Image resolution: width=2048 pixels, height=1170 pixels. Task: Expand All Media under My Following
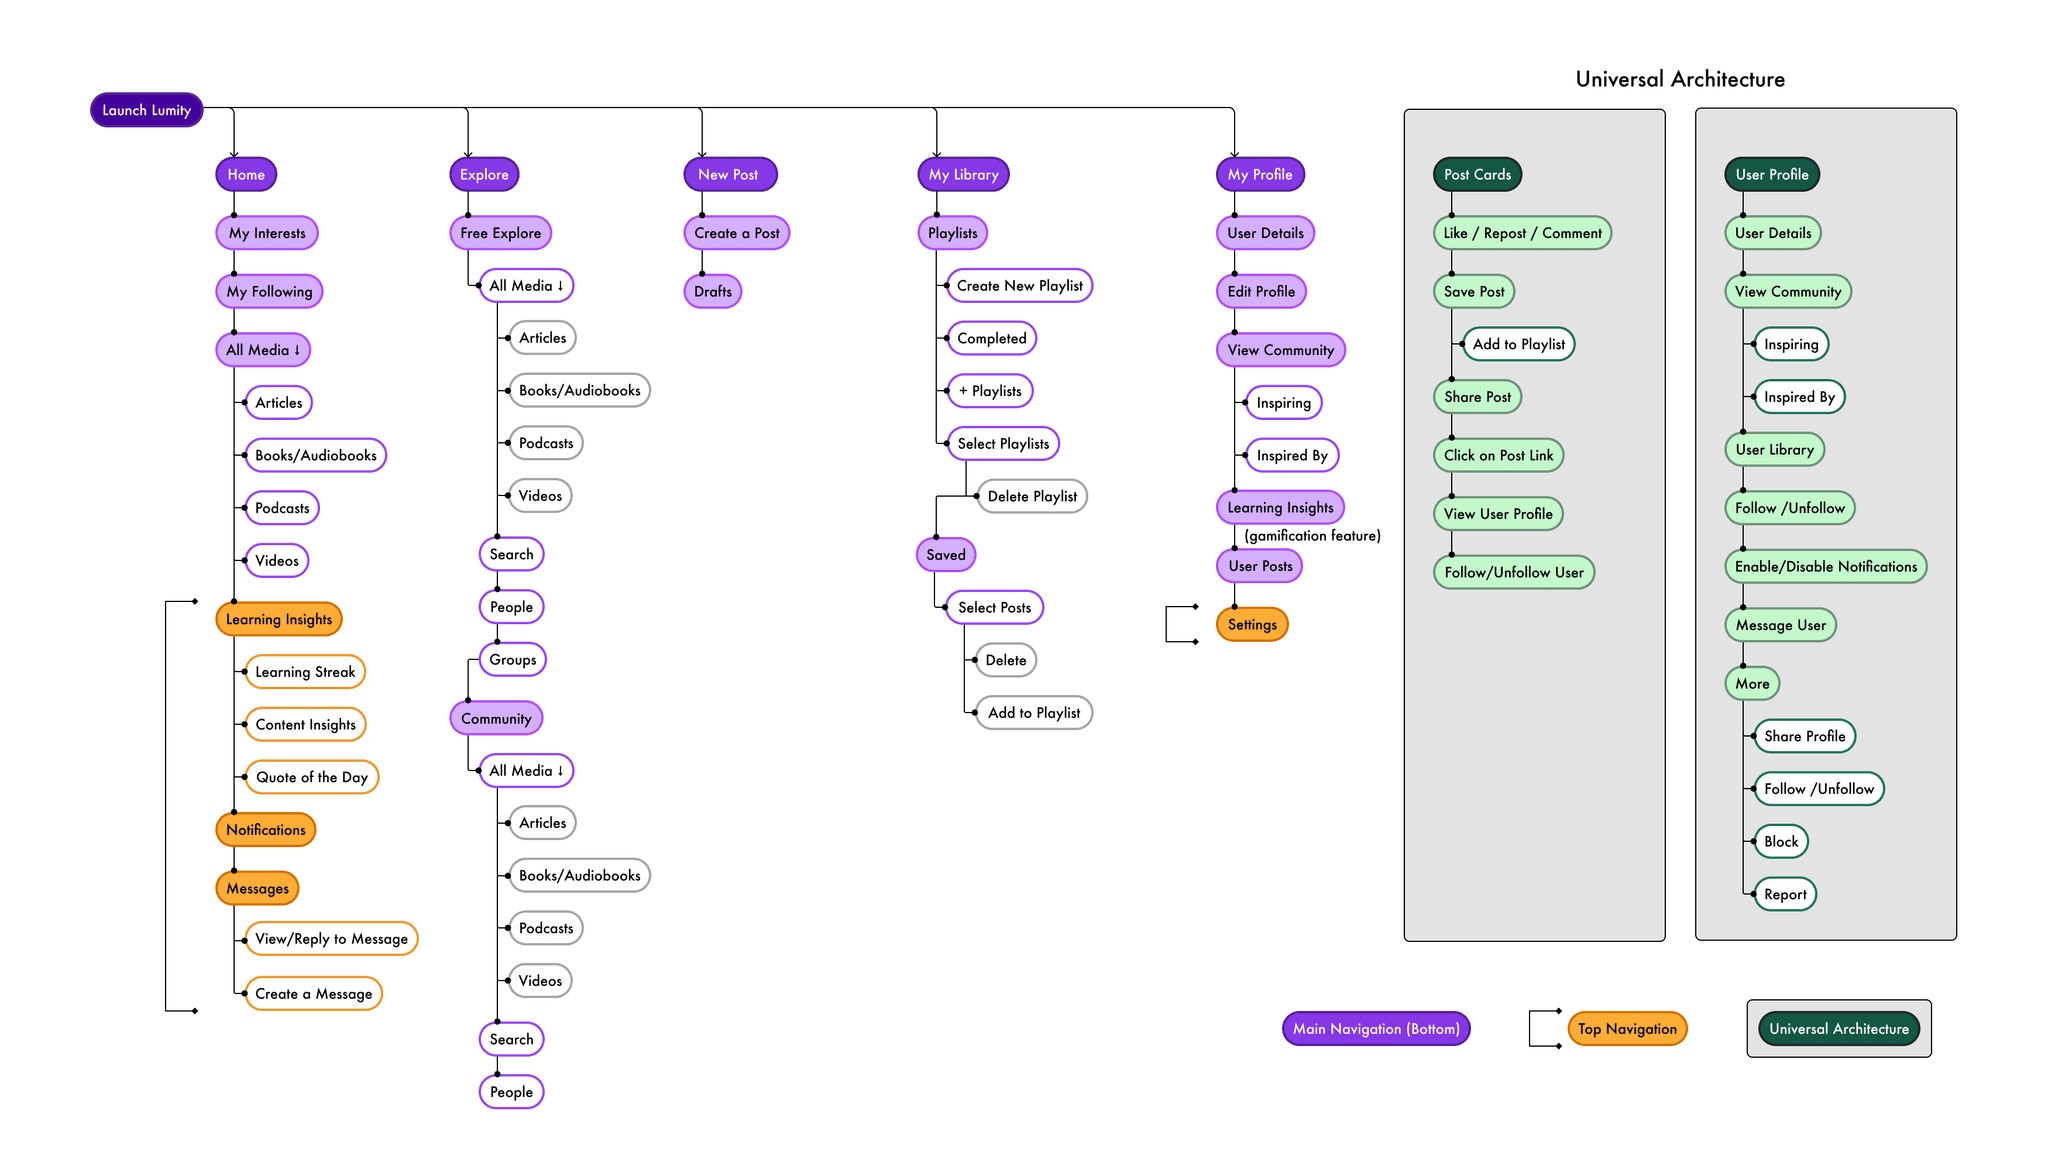click(x=263, y=350)
